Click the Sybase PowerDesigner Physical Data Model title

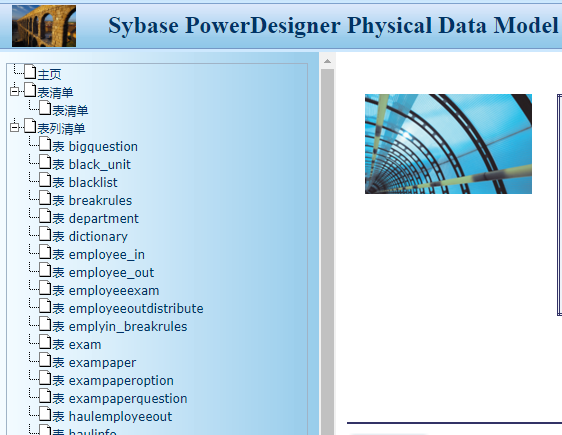tap(333, 26)
